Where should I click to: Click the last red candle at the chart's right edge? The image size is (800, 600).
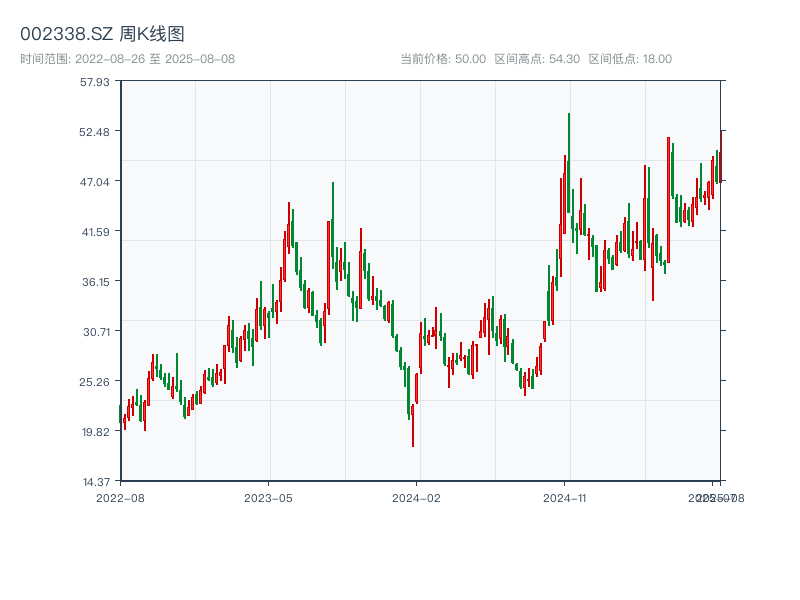tap(721, 156)
